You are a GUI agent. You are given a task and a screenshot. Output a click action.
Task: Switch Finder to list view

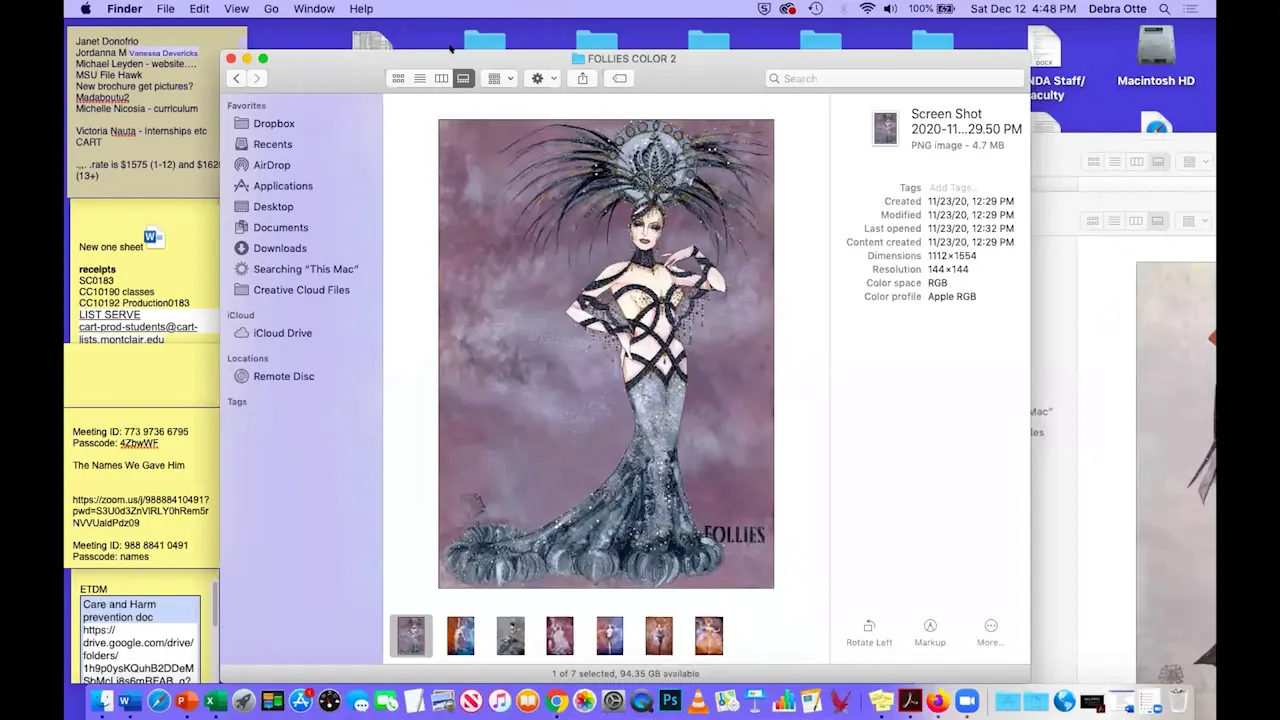(420, 78)
